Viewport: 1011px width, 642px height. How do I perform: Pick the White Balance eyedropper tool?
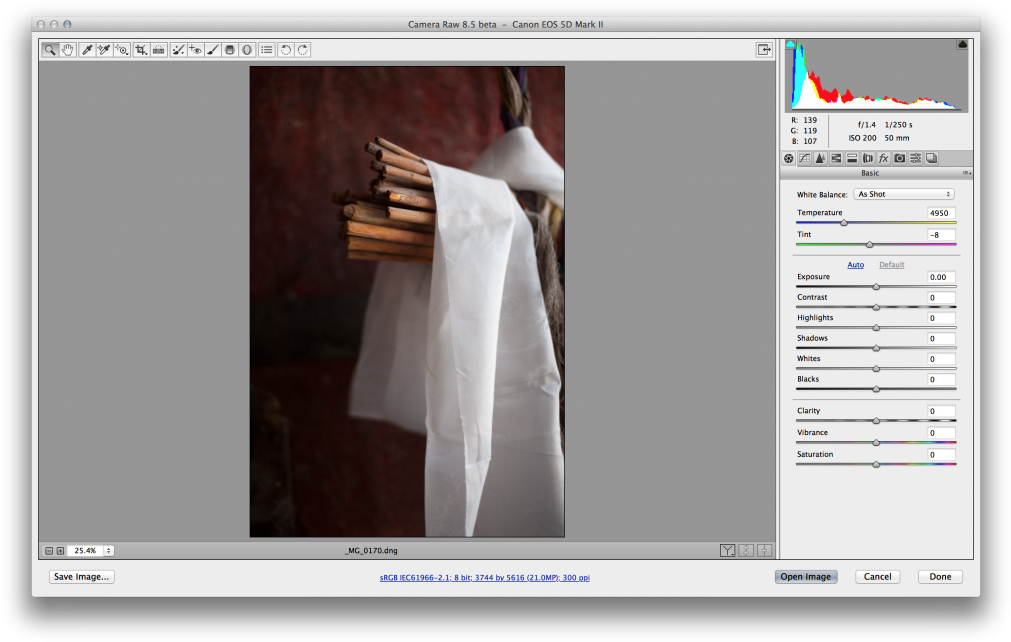[87, 49]
